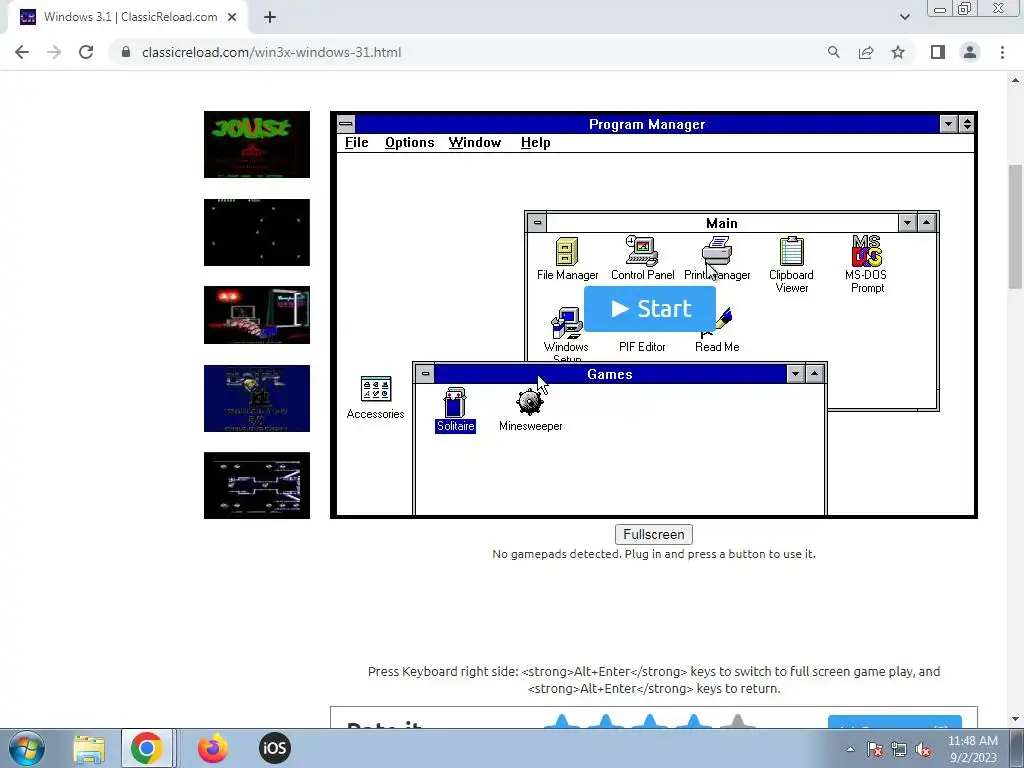Click the browser back arrow
The width and height of the screenshot is (1024, 768).
[x=22, y=52]
